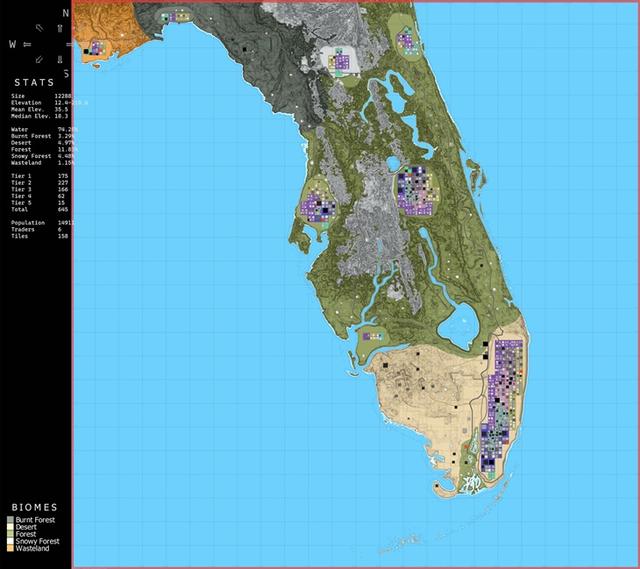
Task: Select the Total count row
Action: coord(40,209)
